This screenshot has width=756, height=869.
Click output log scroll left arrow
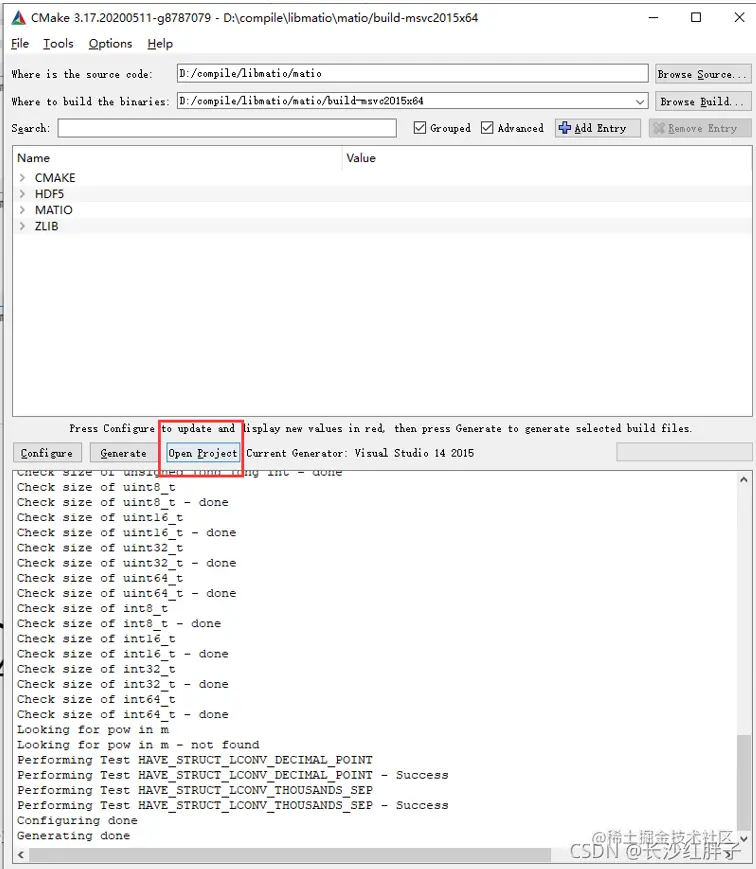click(x=21, y=855)
